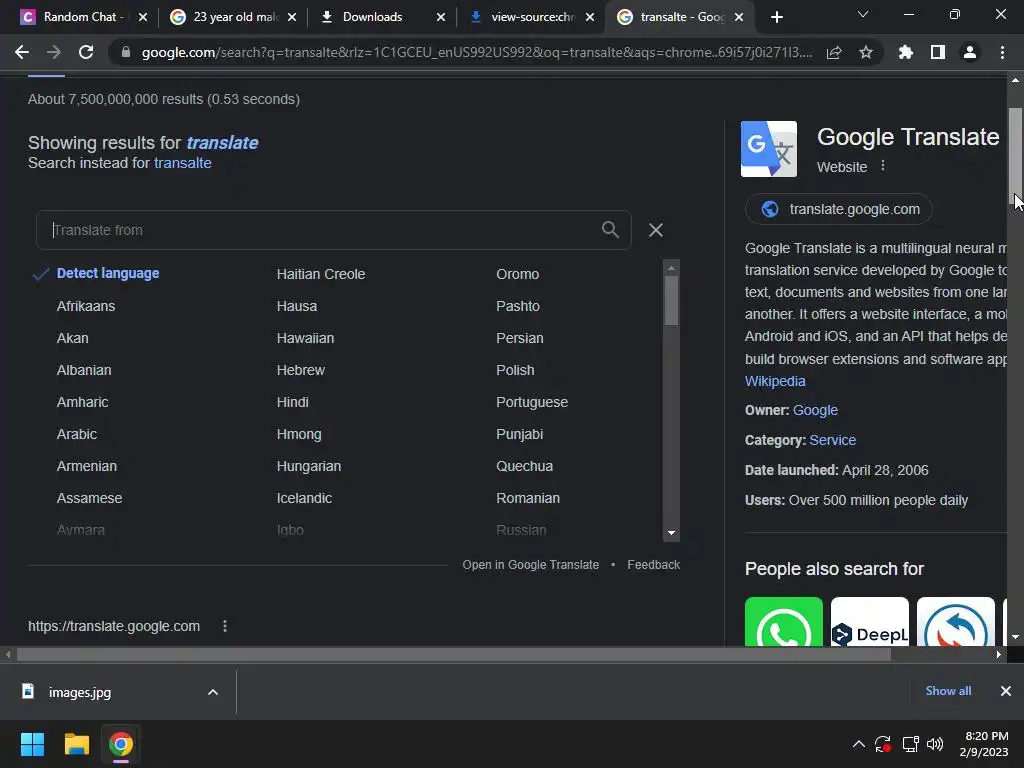Open the https://translate.google.com result

114,626
